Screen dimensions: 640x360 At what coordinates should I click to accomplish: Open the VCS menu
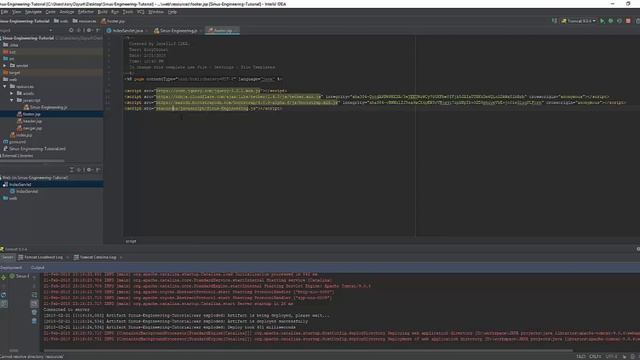tap(141, 12)
